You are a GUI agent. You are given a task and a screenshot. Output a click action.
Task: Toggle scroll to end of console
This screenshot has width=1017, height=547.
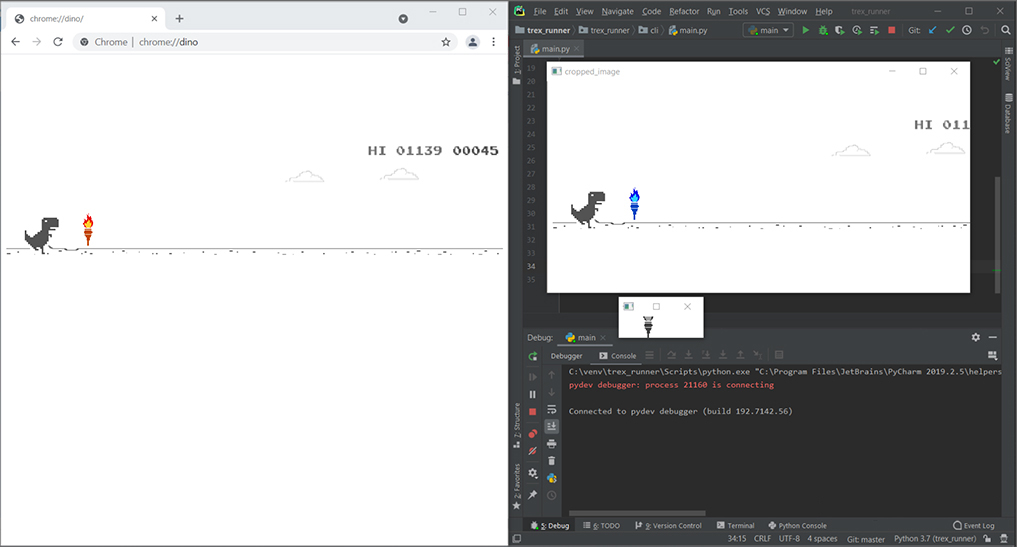click(551, 426)
